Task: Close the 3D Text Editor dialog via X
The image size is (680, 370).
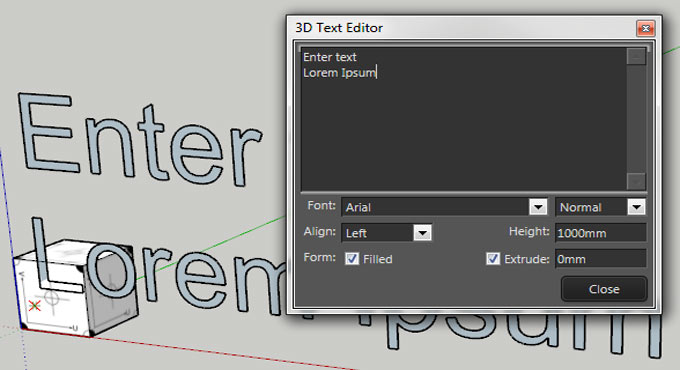Action: [x=645, y=28]
